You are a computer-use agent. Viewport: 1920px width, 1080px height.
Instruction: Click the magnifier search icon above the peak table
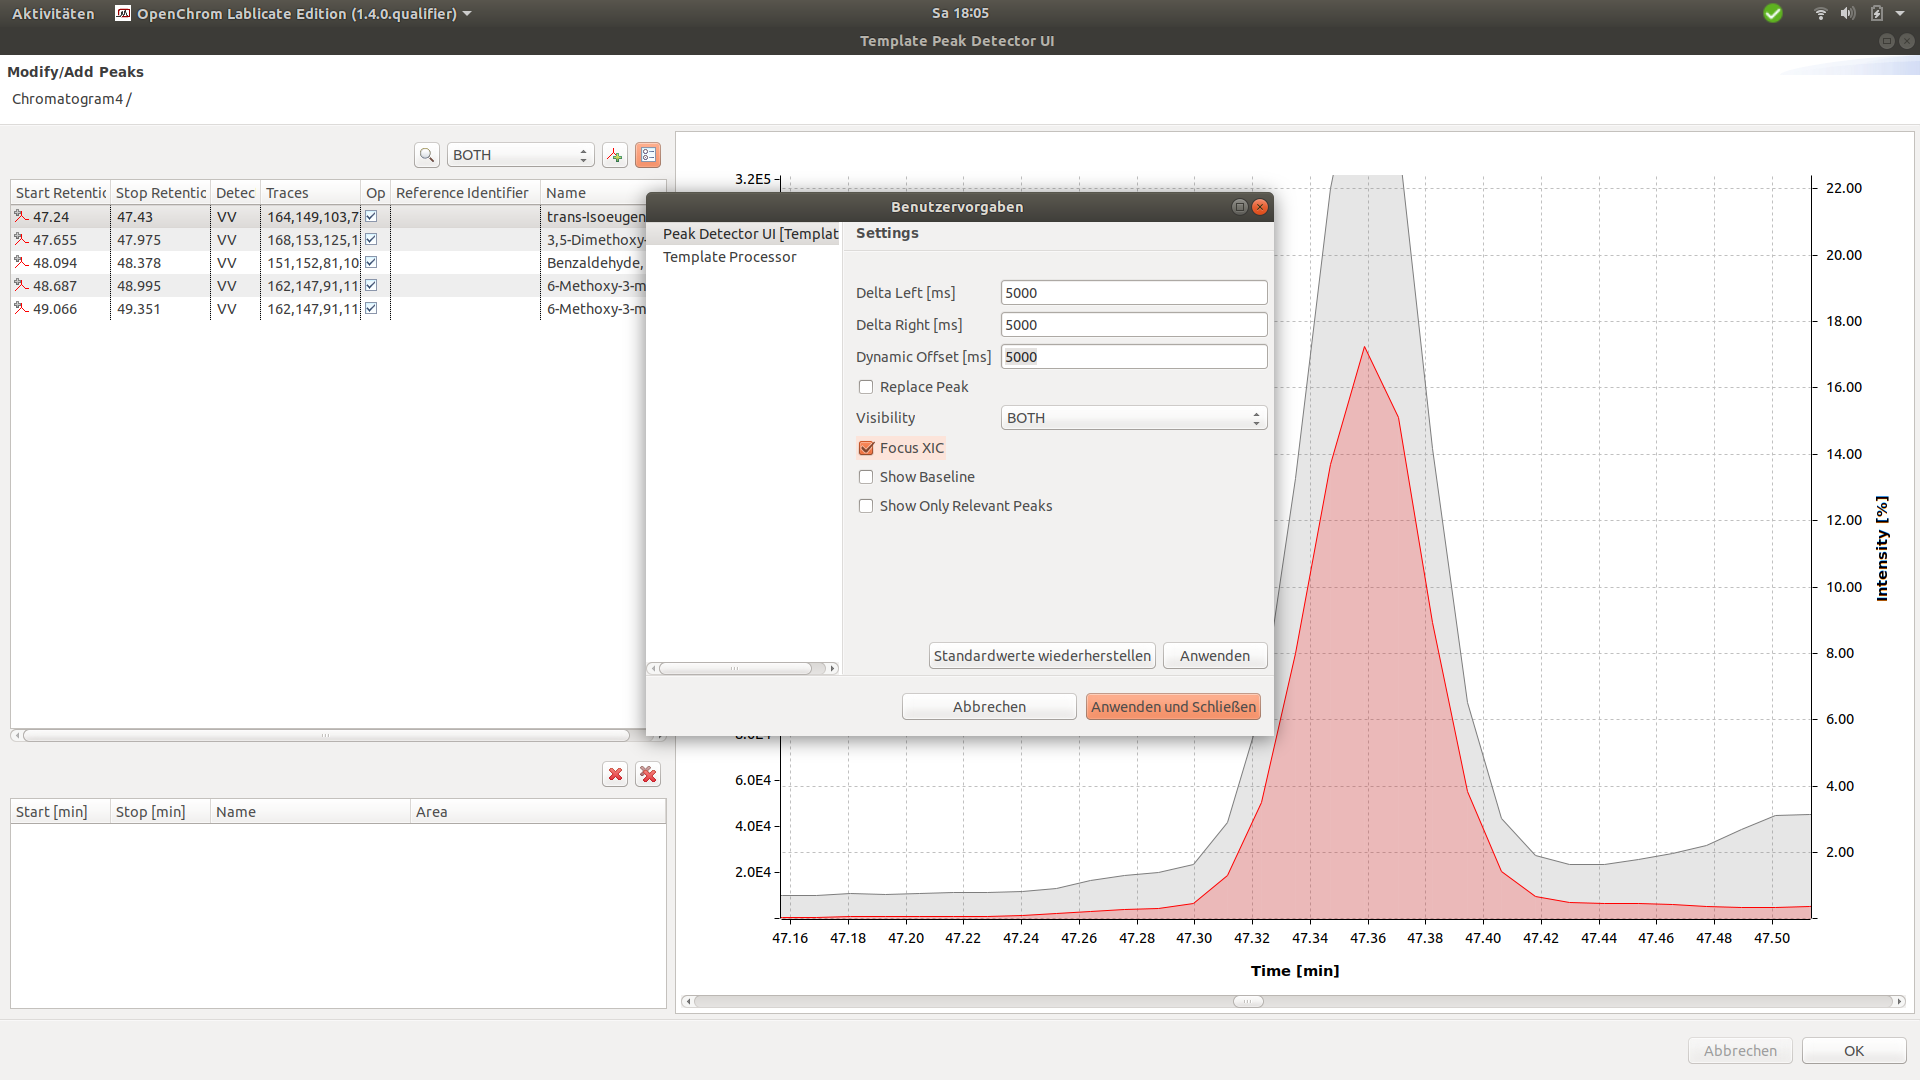tap(426, 155)
